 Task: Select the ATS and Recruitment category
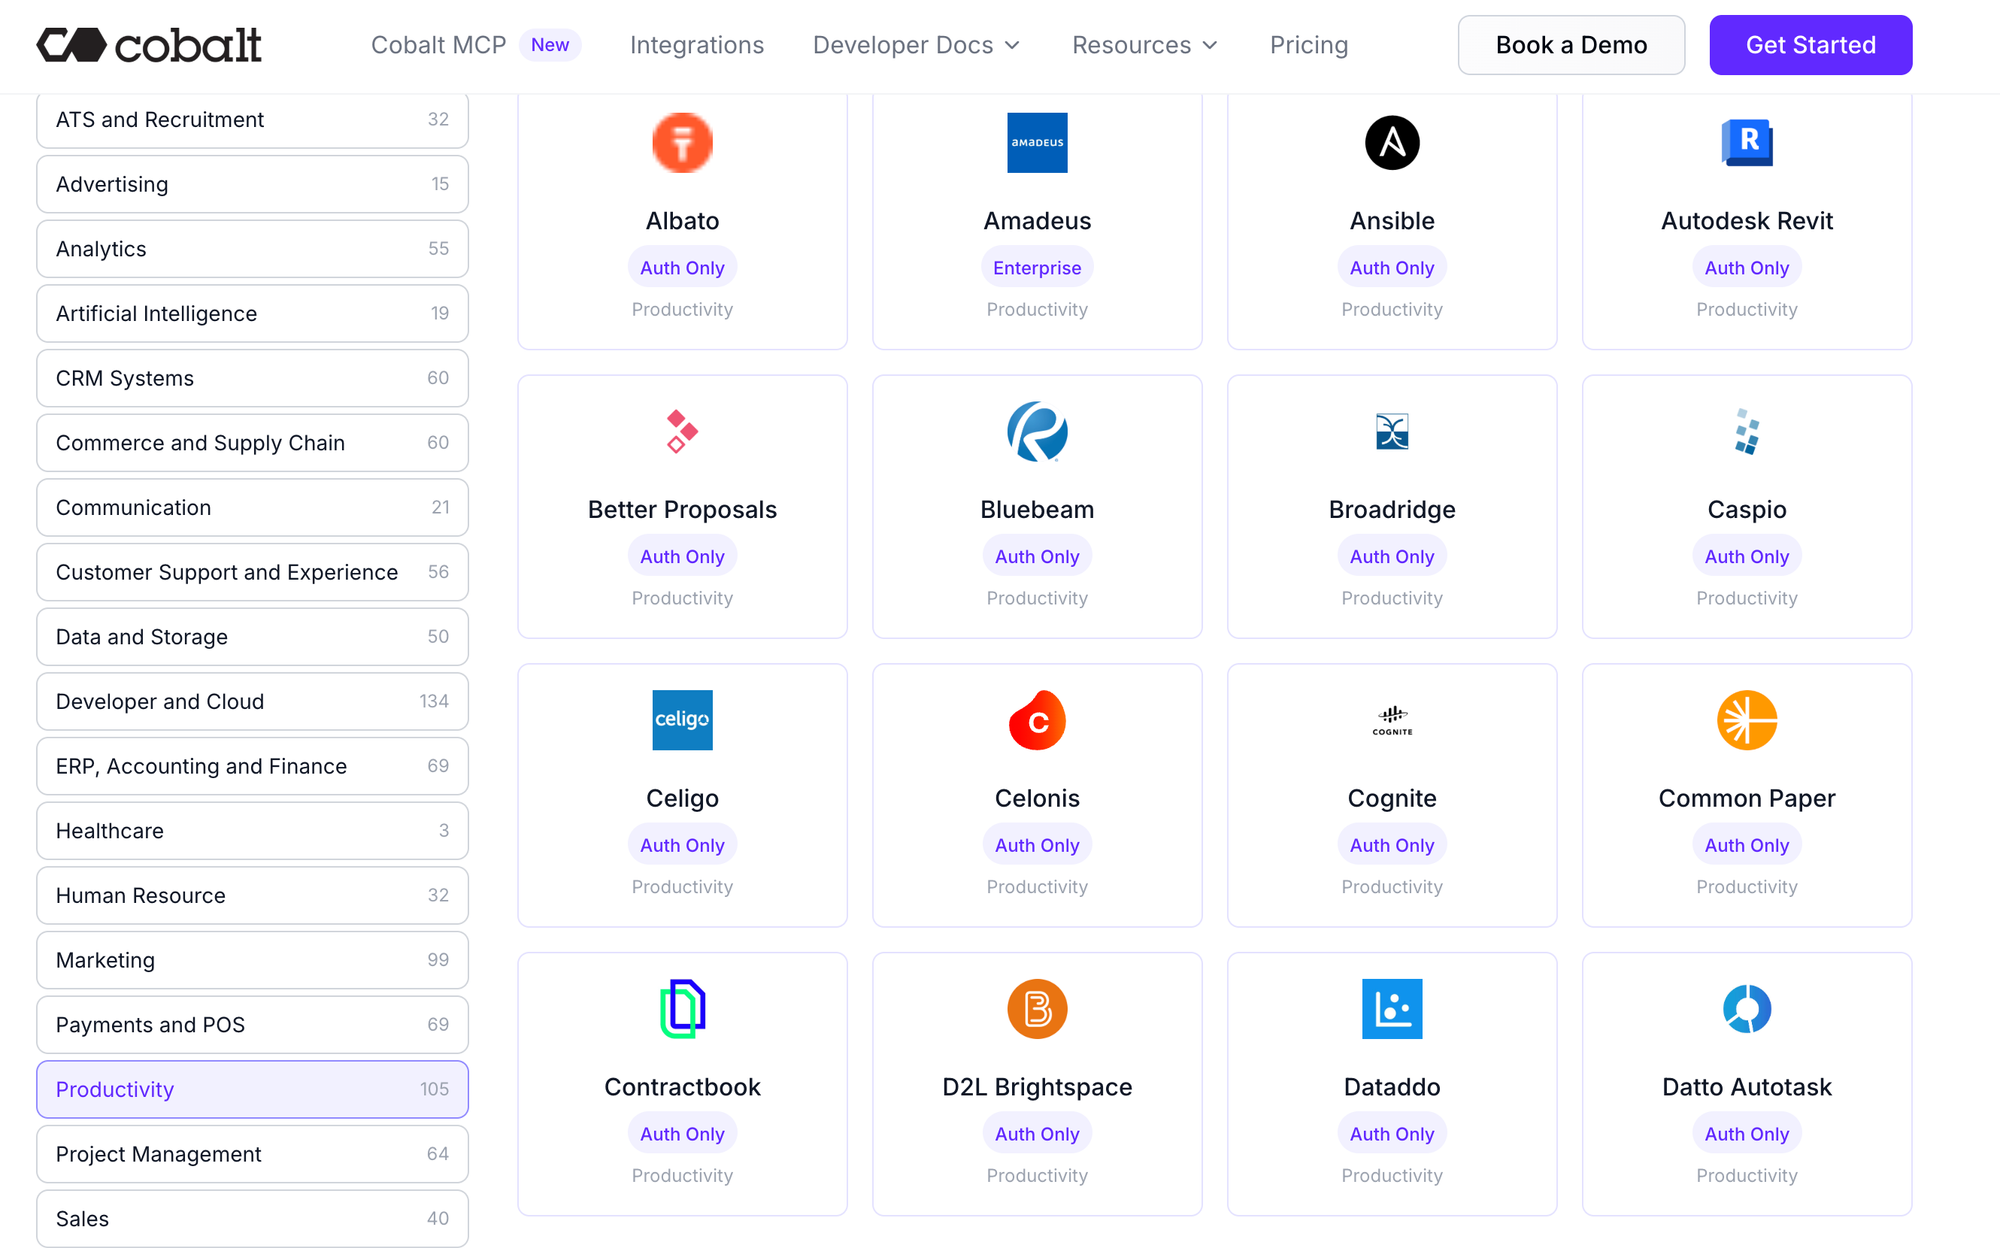click(252, 120)
